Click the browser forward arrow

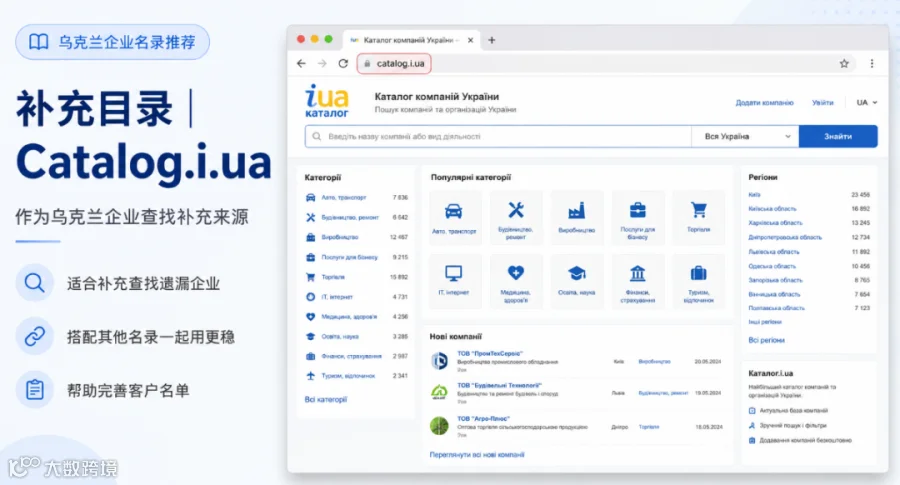pyautogui.click(x=322, y=64)
